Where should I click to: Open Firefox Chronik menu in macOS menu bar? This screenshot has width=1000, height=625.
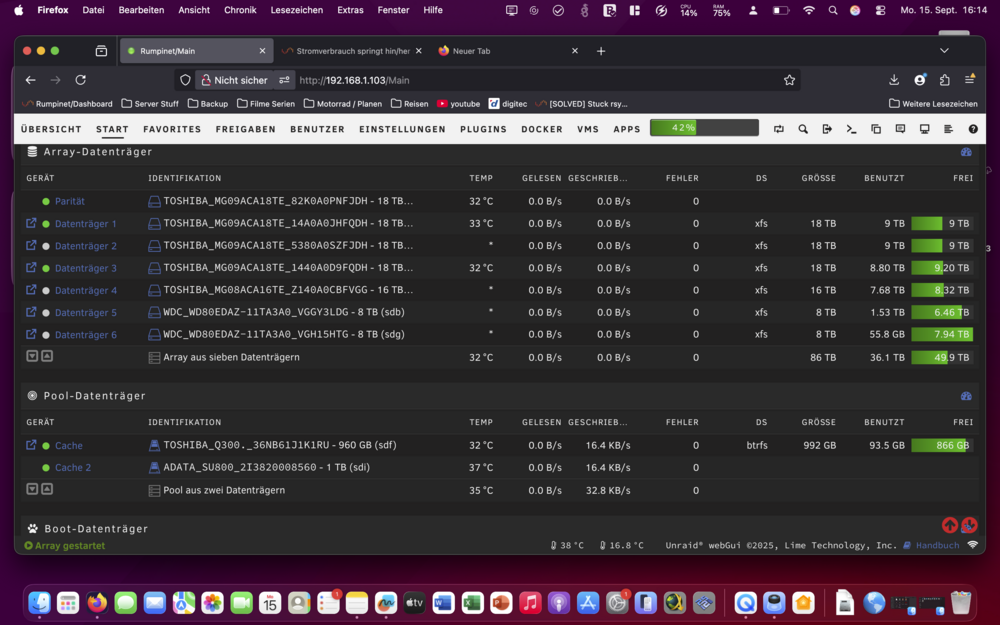click(x=240, y=10)
